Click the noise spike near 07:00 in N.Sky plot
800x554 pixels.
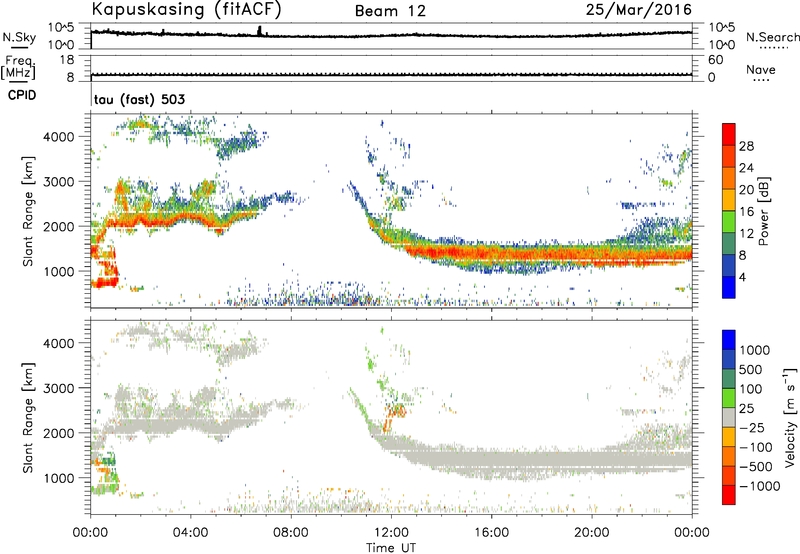coord(259,31)
